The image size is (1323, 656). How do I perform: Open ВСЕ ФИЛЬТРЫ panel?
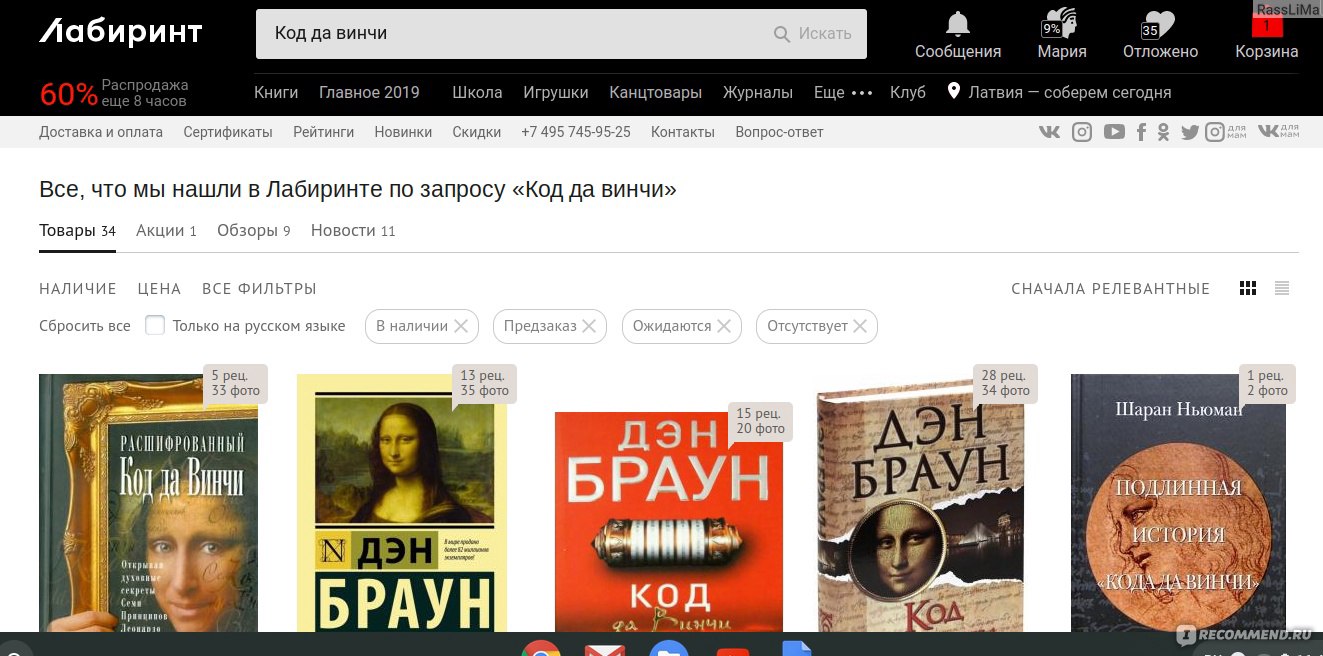pyautogui.click(x=259, y=289)
